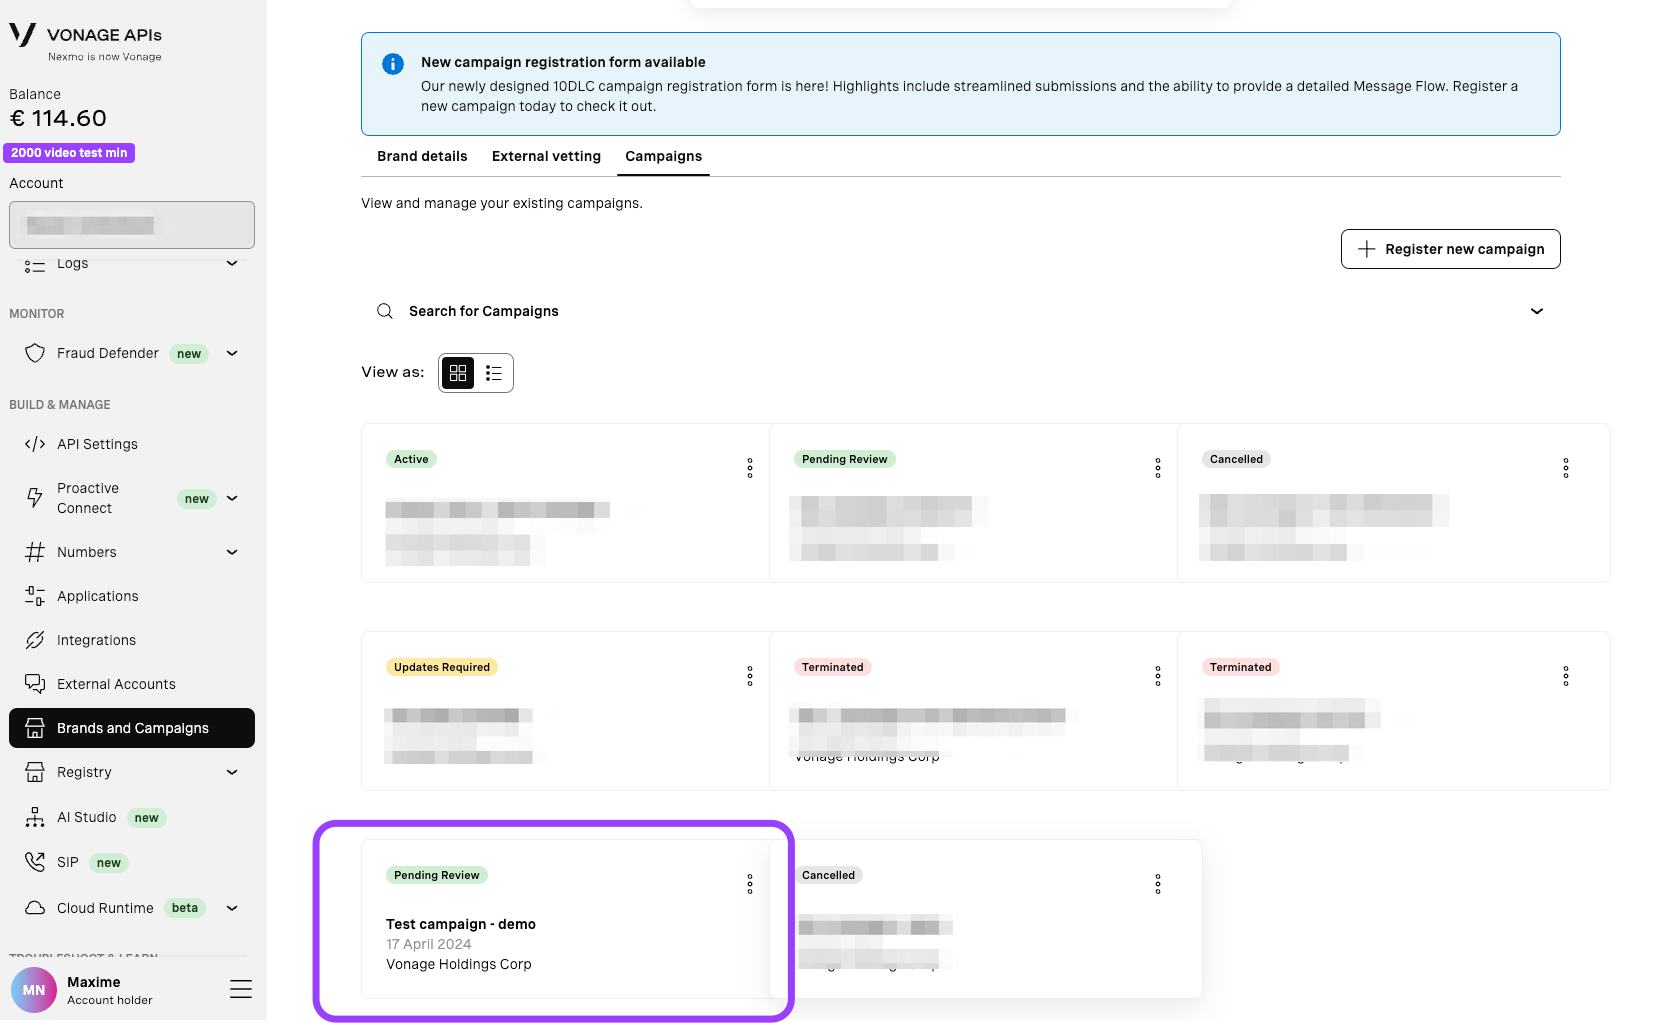Screen dimensions: 1654x1023
Task: Open AI Studio in sidebar
Action: 86,817
